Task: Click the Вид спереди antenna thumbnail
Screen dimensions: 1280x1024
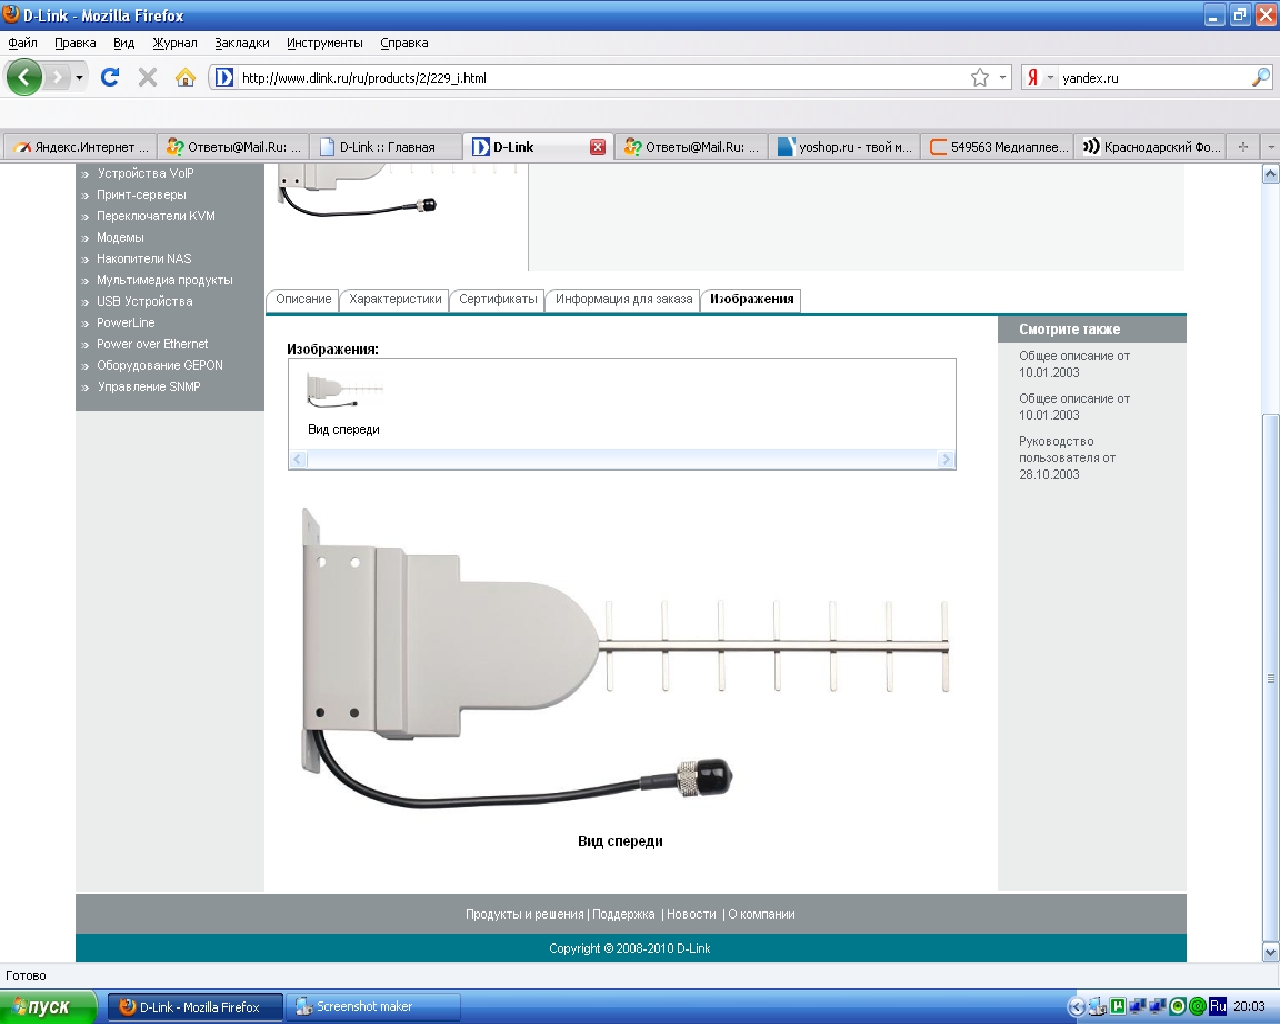Action: click(345, 390)
